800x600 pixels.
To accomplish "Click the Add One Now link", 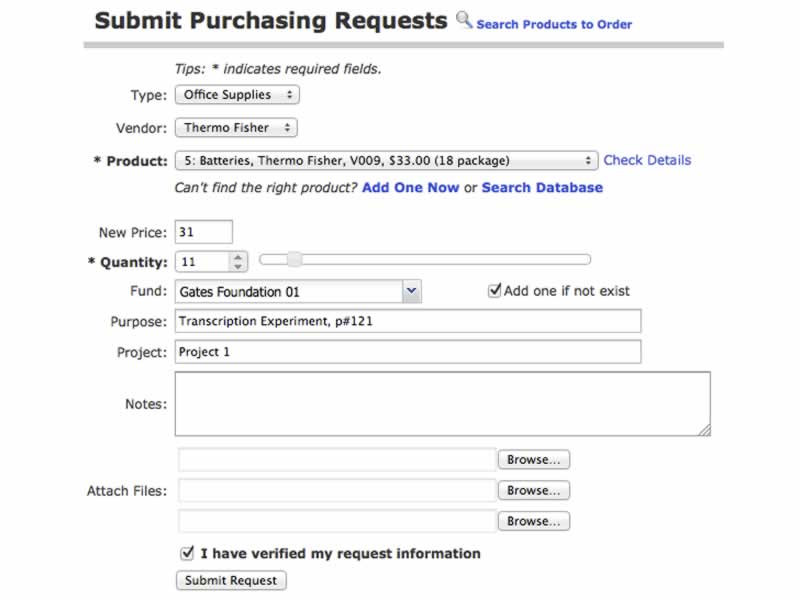I will point(411,187).
